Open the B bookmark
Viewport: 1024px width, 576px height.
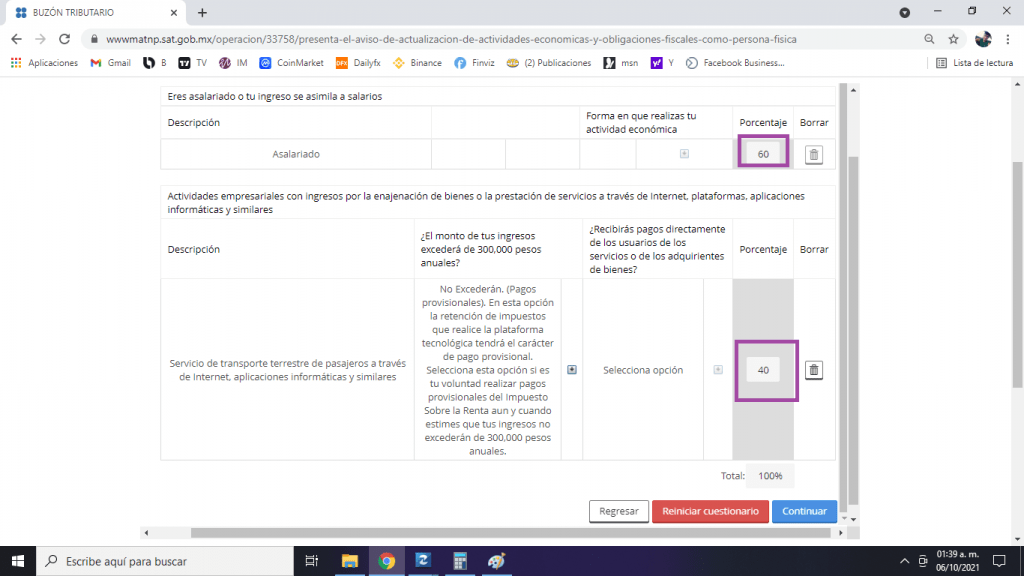155,63
